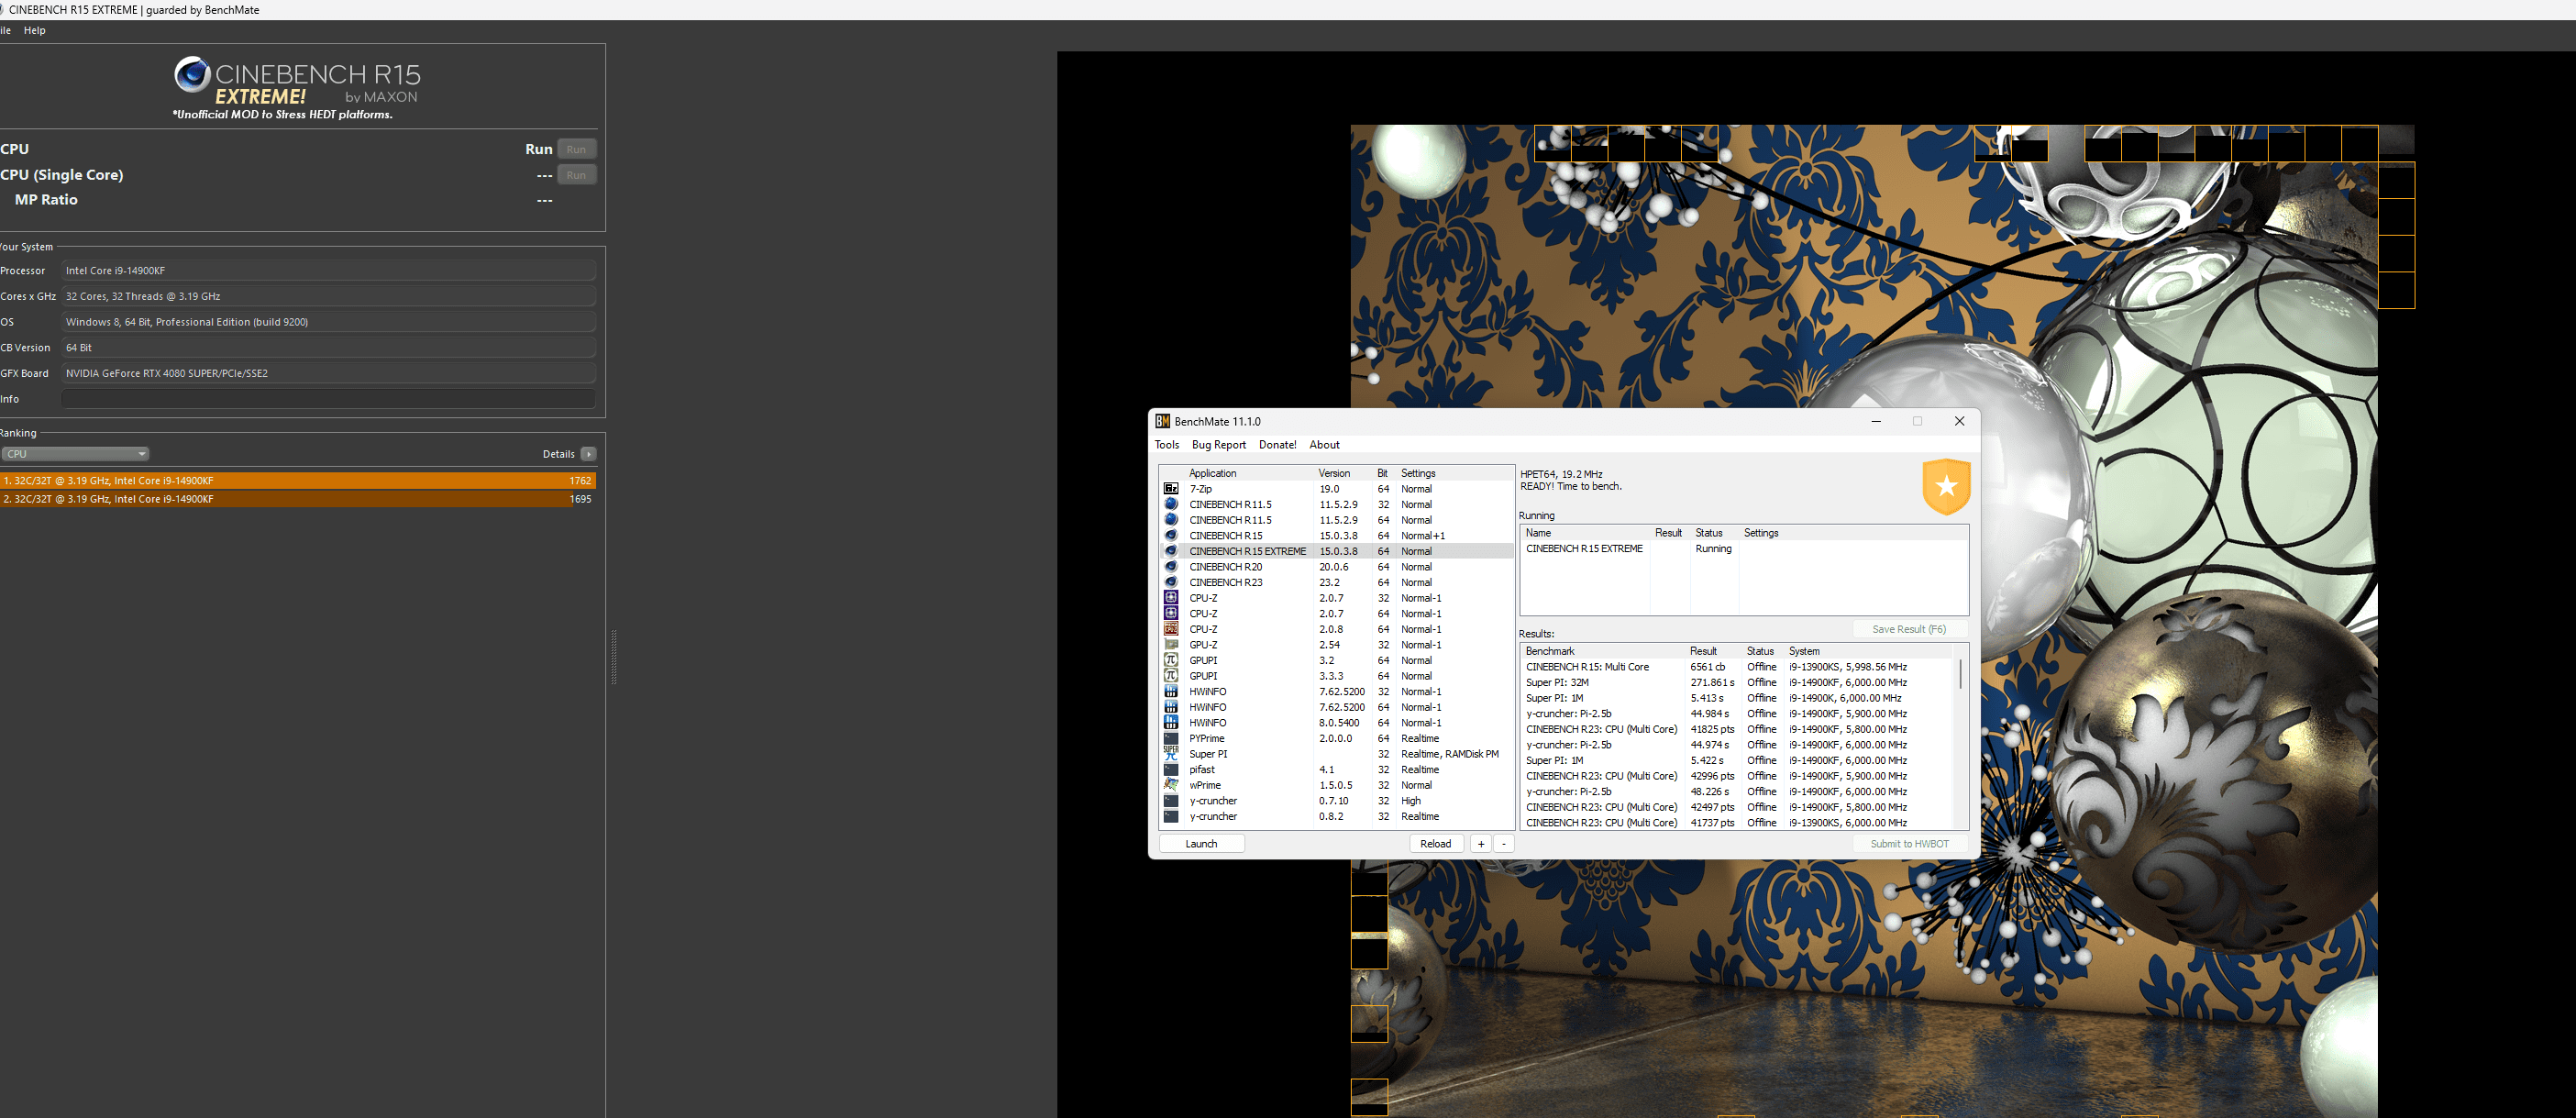The height and width of the screenshot is (1118, 2576).
Task: Open BenchMate Tools menu
Action: (1167, 445)
